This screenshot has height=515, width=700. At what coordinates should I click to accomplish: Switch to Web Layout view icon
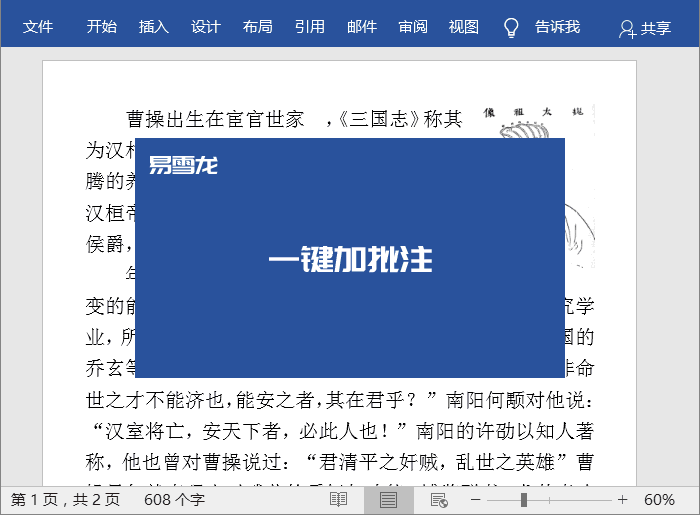(x=438, y=499)
